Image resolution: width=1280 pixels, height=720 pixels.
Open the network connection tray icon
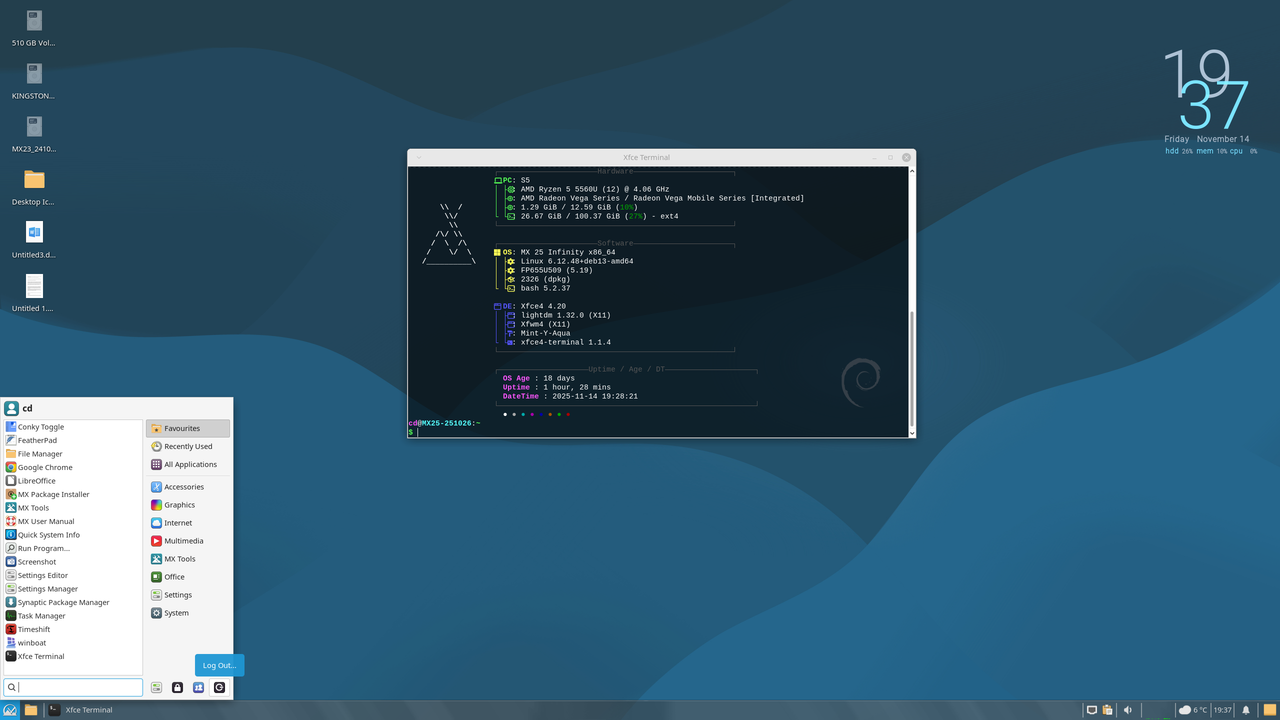tap(1092, 710)
